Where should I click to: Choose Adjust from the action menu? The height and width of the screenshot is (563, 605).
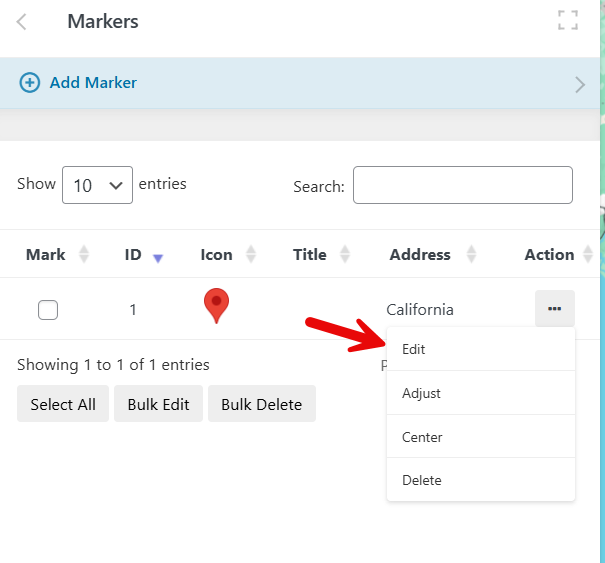click(421, 393)
